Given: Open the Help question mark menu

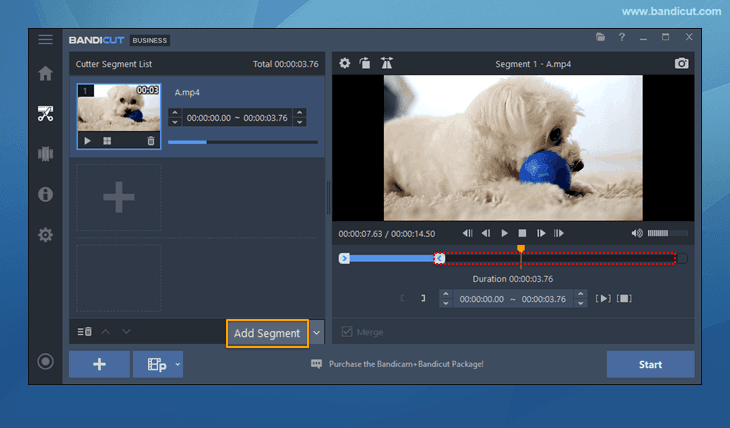Looking at the screenshot, I should point(622,38).
